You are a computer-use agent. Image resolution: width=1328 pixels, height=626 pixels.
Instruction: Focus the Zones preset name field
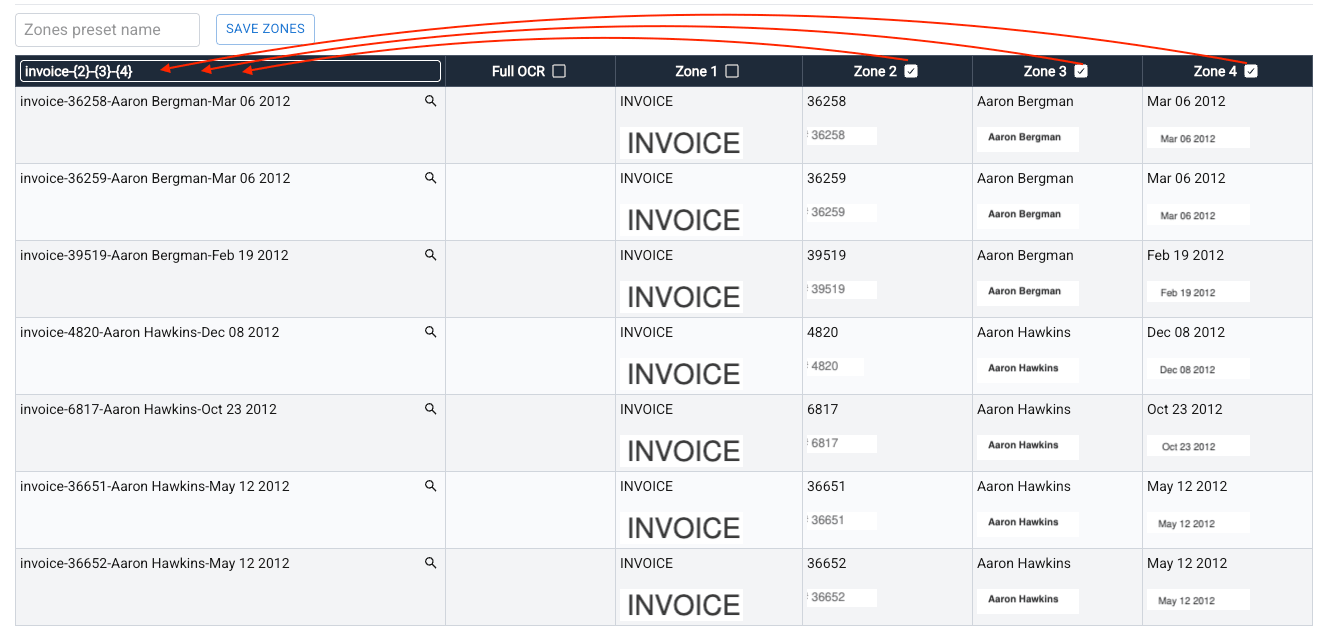tap(107, 30)
